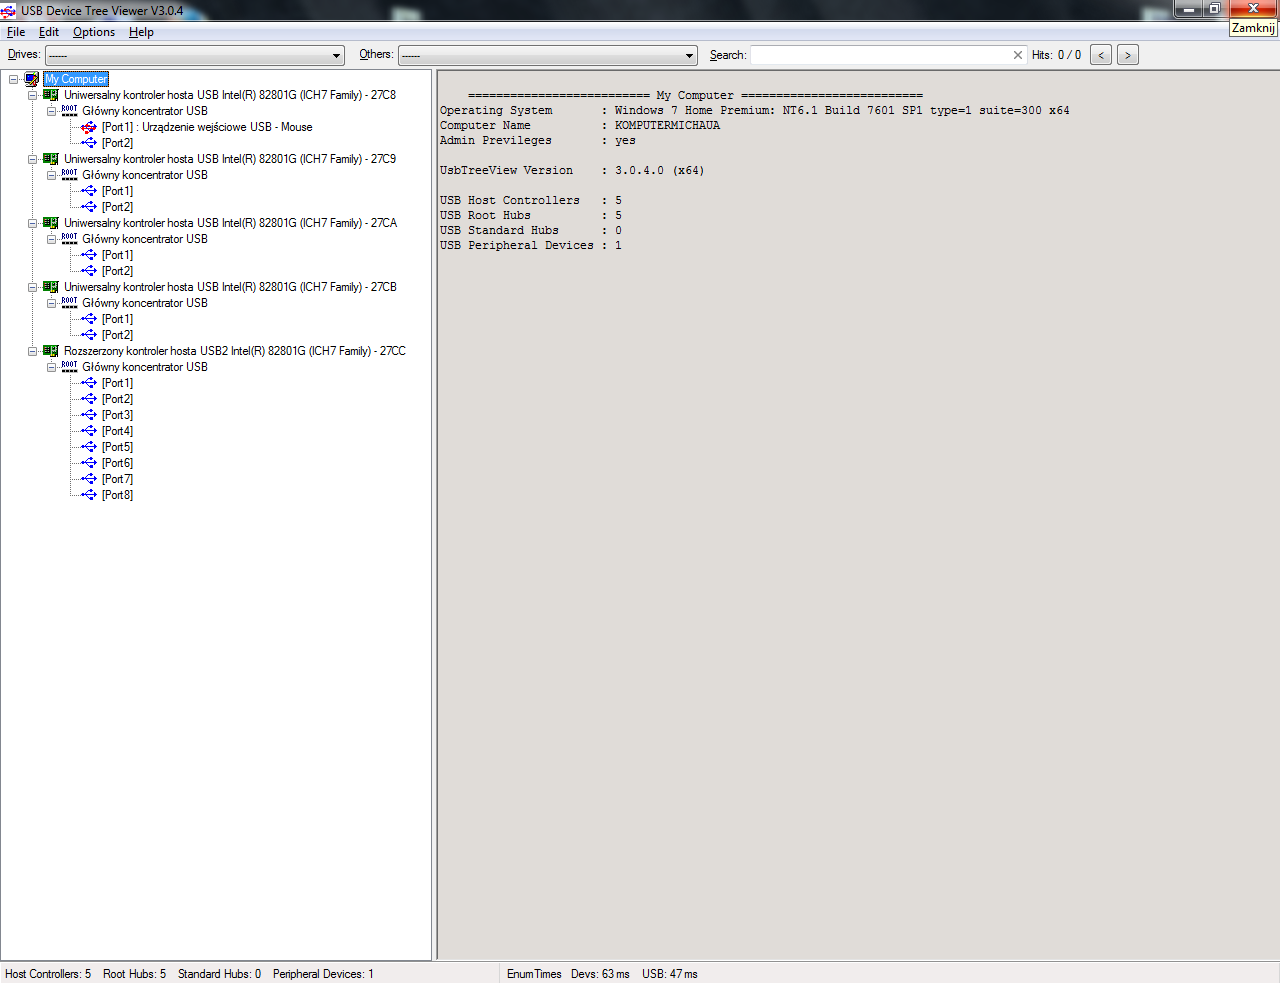1280x984 pixels.
Task: Click the 27CB host controller icon
Action: [51, 287]
